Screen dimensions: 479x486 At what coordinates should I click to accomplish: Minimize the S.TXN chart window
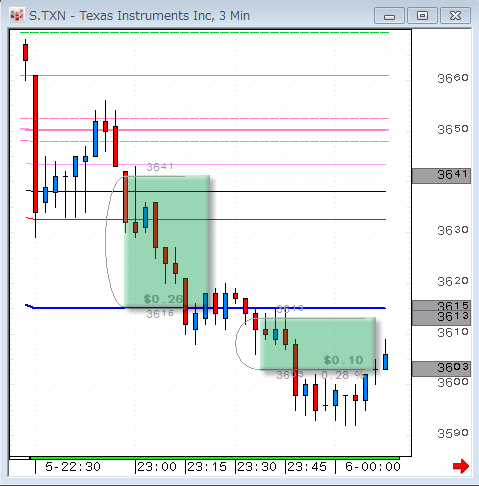(x=389, y=16)
